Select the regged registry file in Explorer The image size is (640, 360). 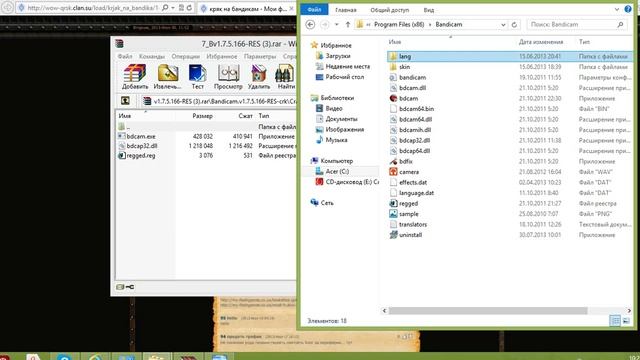point(408,203)
